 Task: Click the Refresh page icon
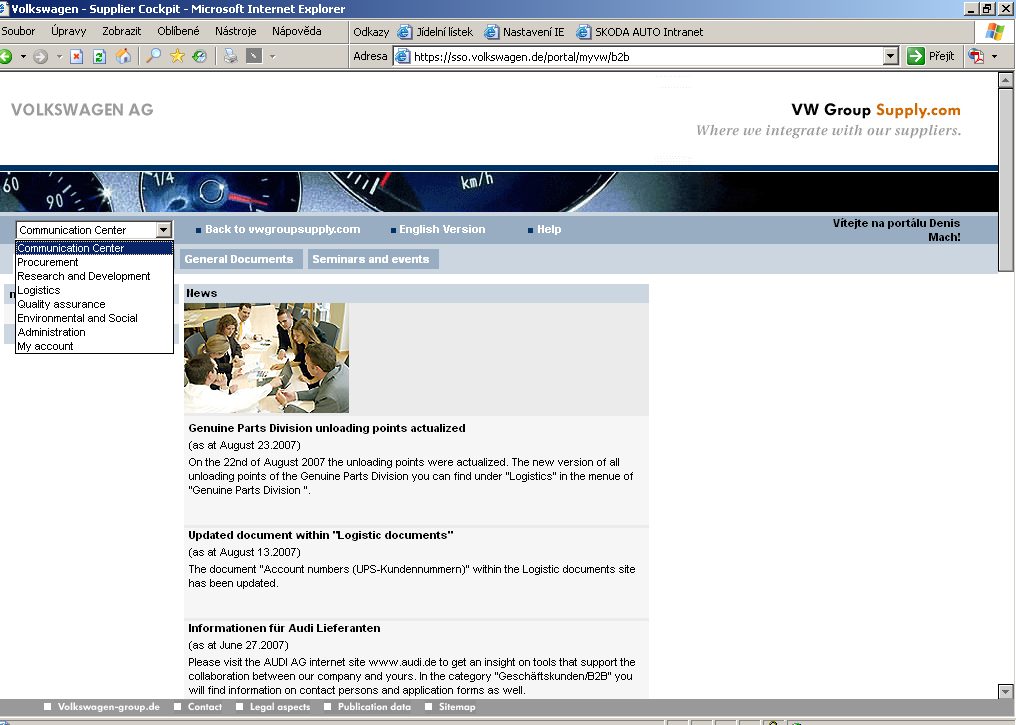[99, 57]
